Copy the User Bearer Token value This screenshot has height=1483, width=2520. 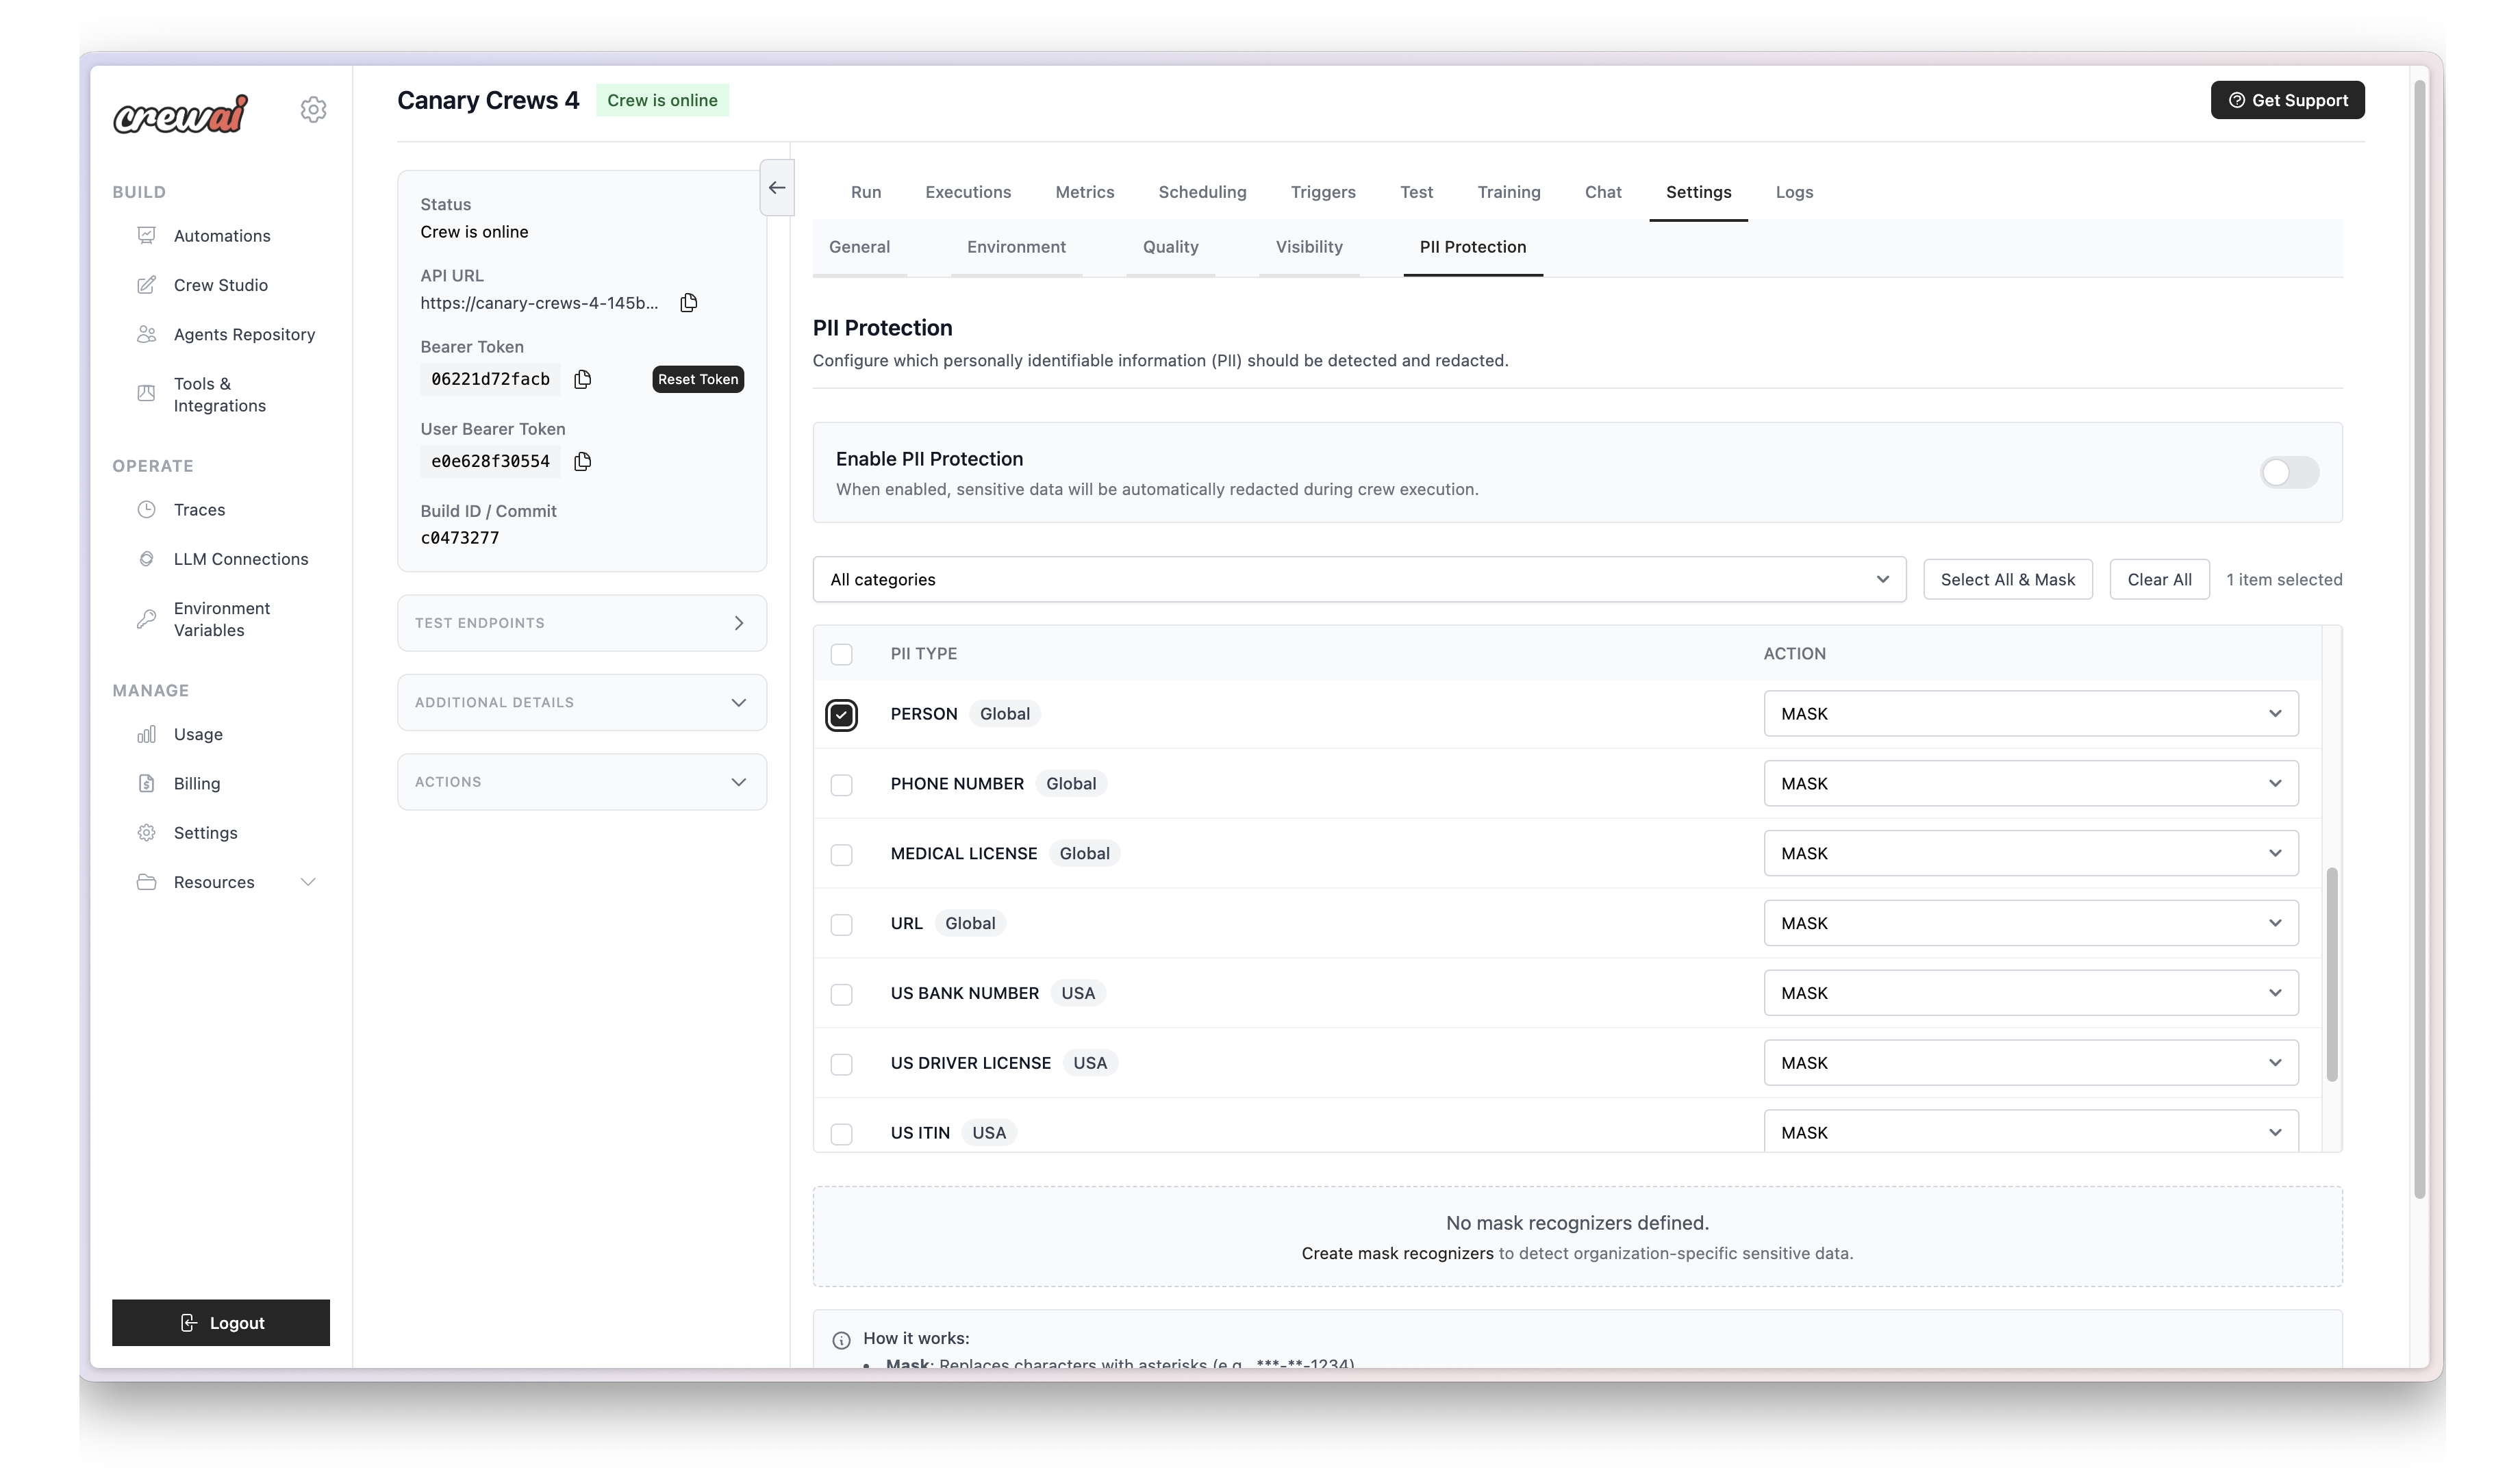click(x=582, y=461)
